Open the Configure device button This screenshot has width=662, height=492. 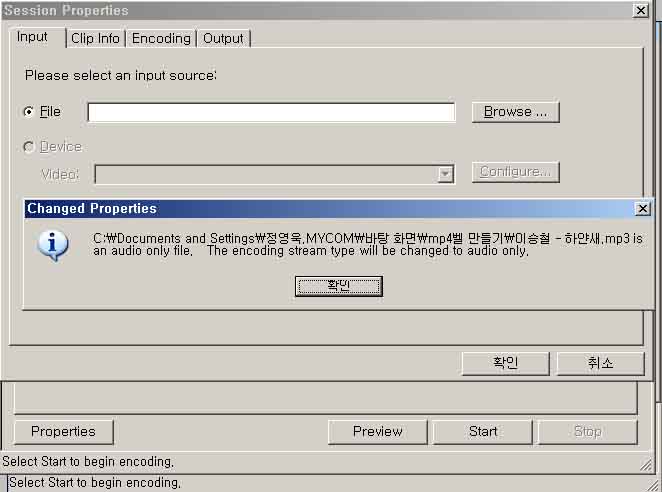tap(515, 172)
